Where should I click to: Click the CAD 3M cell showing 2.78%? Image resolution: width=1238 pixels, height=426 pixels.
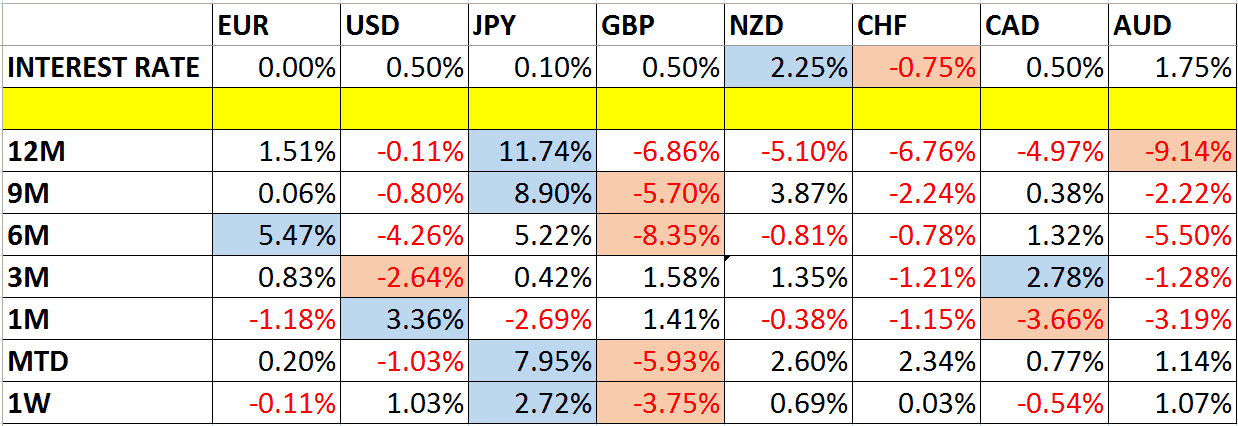1044,278
